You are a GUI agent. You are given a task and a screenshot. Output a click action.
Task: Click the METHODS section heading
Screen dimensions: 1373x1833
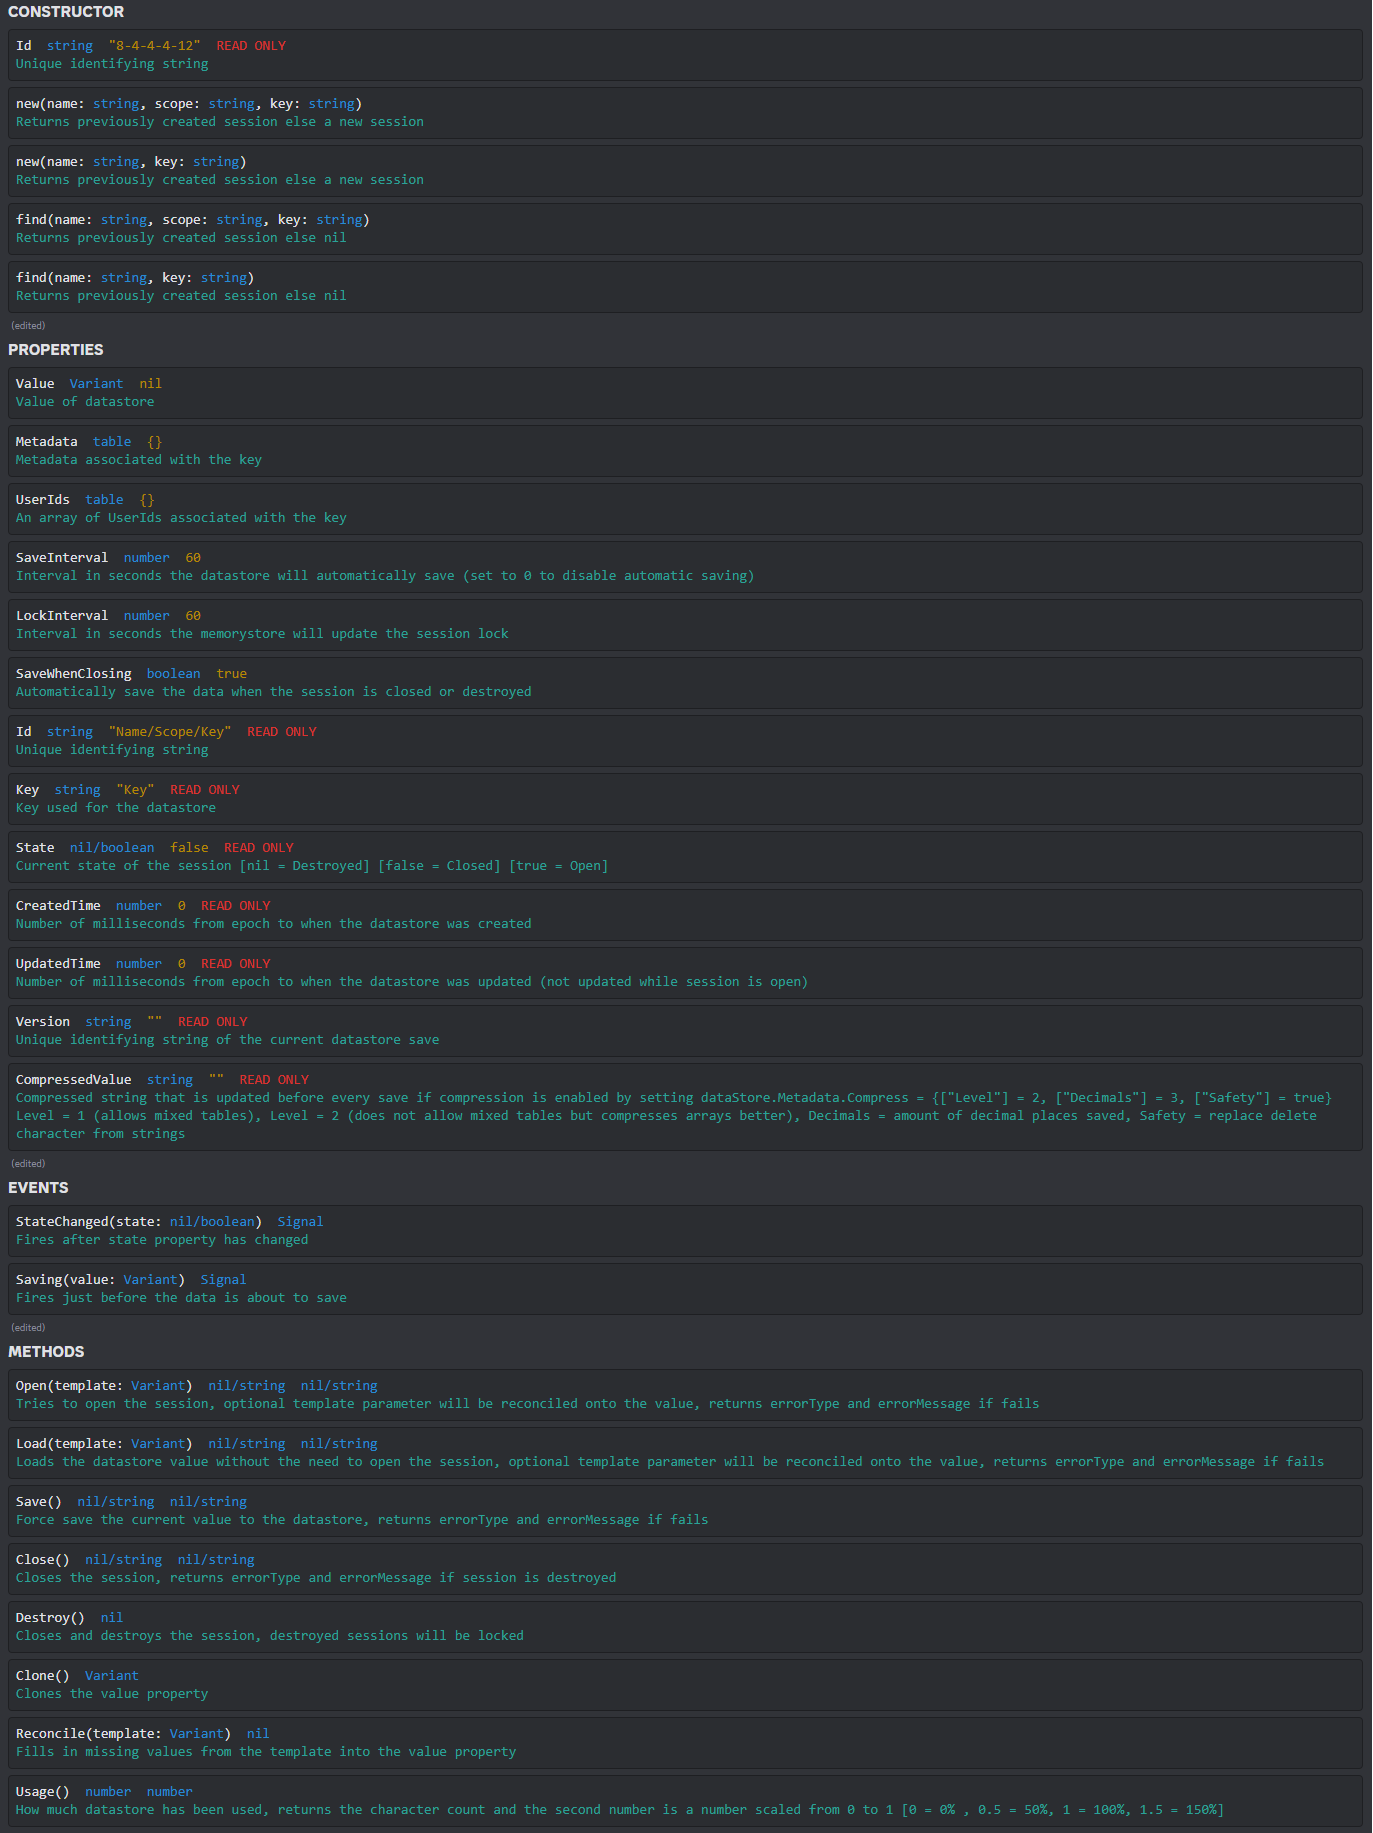(x=46, y=1352)
